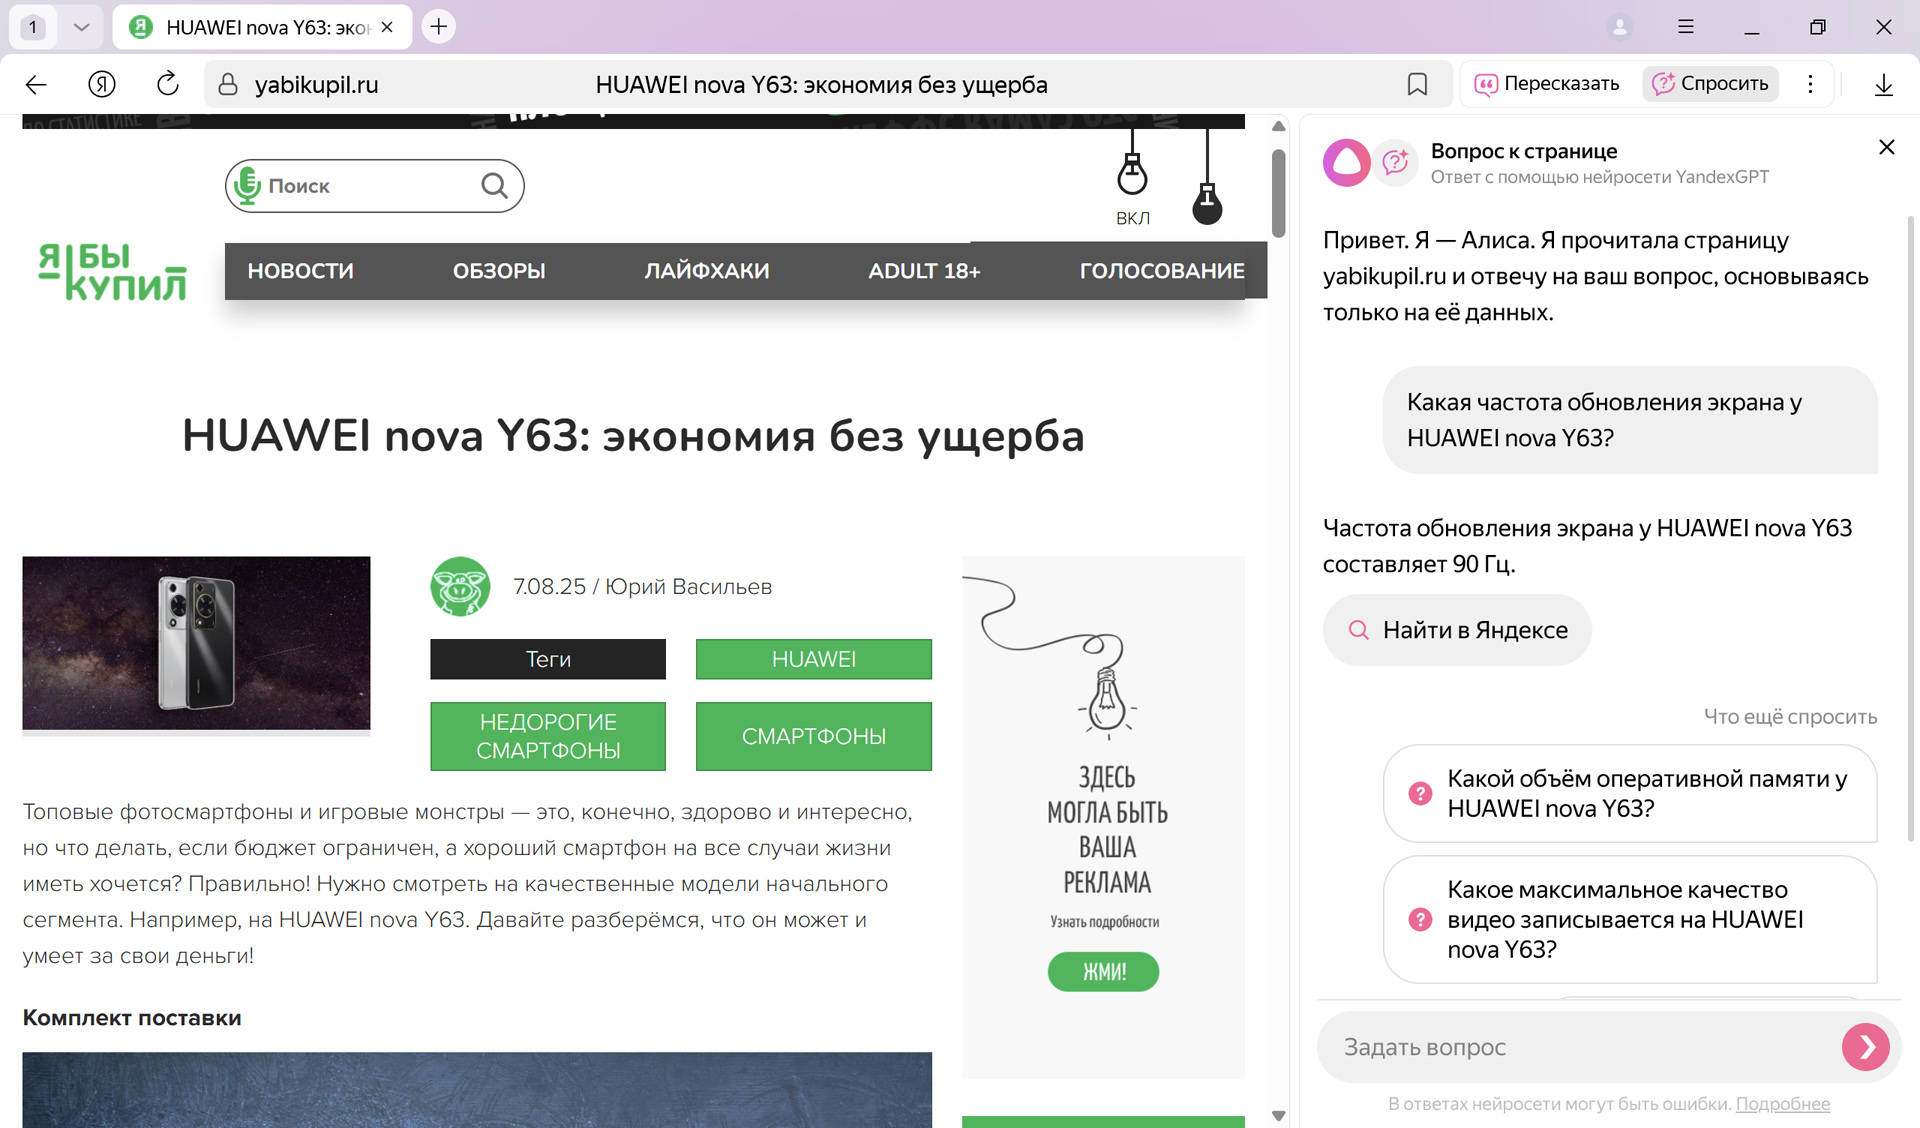Open the user profile icon
This screenshot has height=1128, width=1920.
tap(1620, 27)
